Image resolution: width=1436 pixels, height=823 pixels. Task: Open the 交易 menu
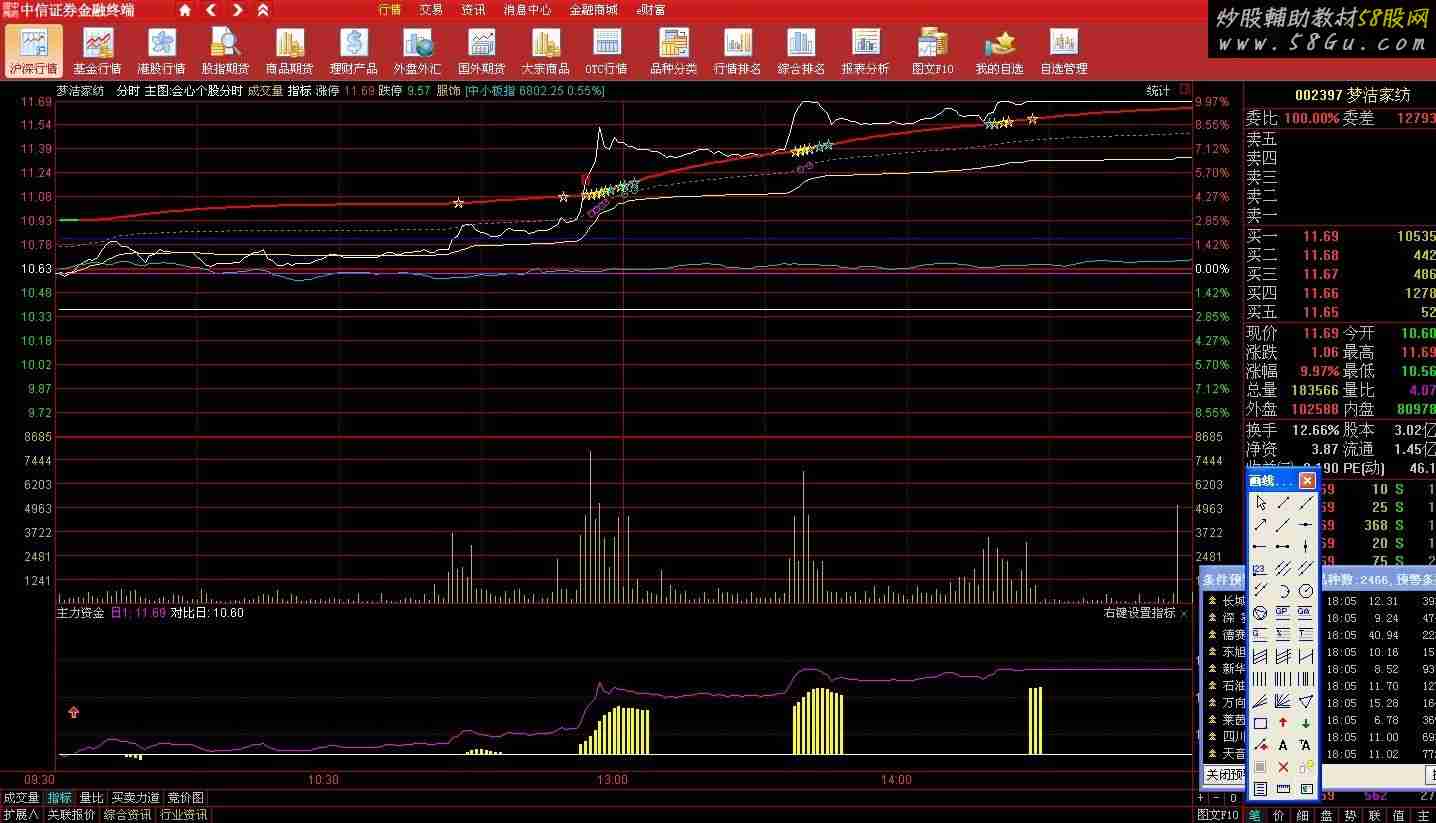click(431, 10)
